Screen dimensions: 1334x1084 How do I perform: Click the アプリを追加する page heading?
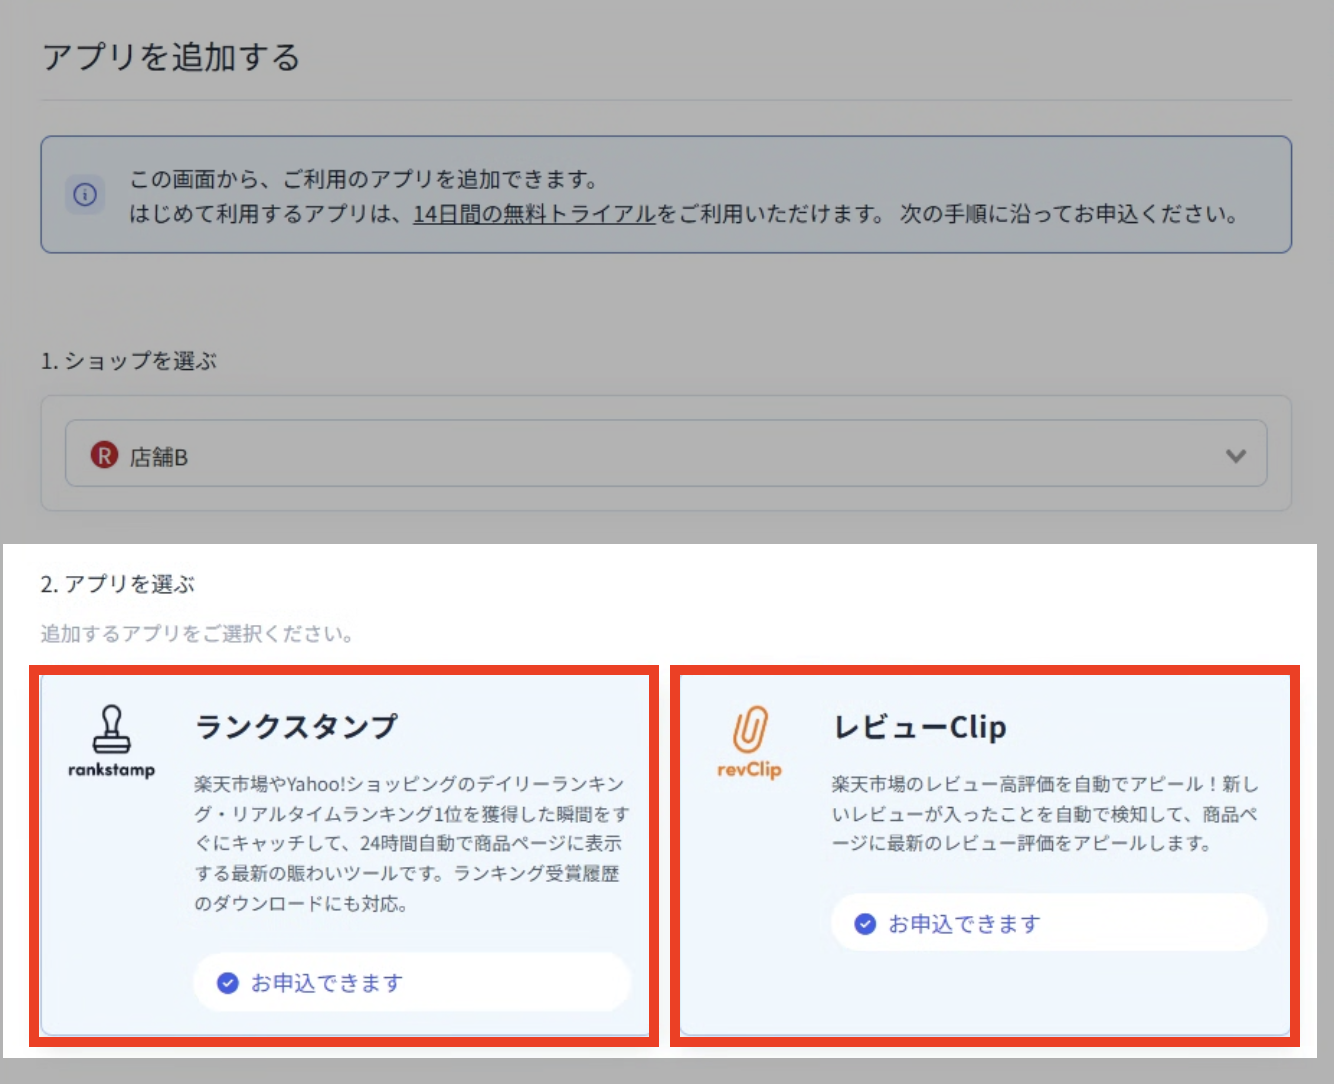(171, 57)
